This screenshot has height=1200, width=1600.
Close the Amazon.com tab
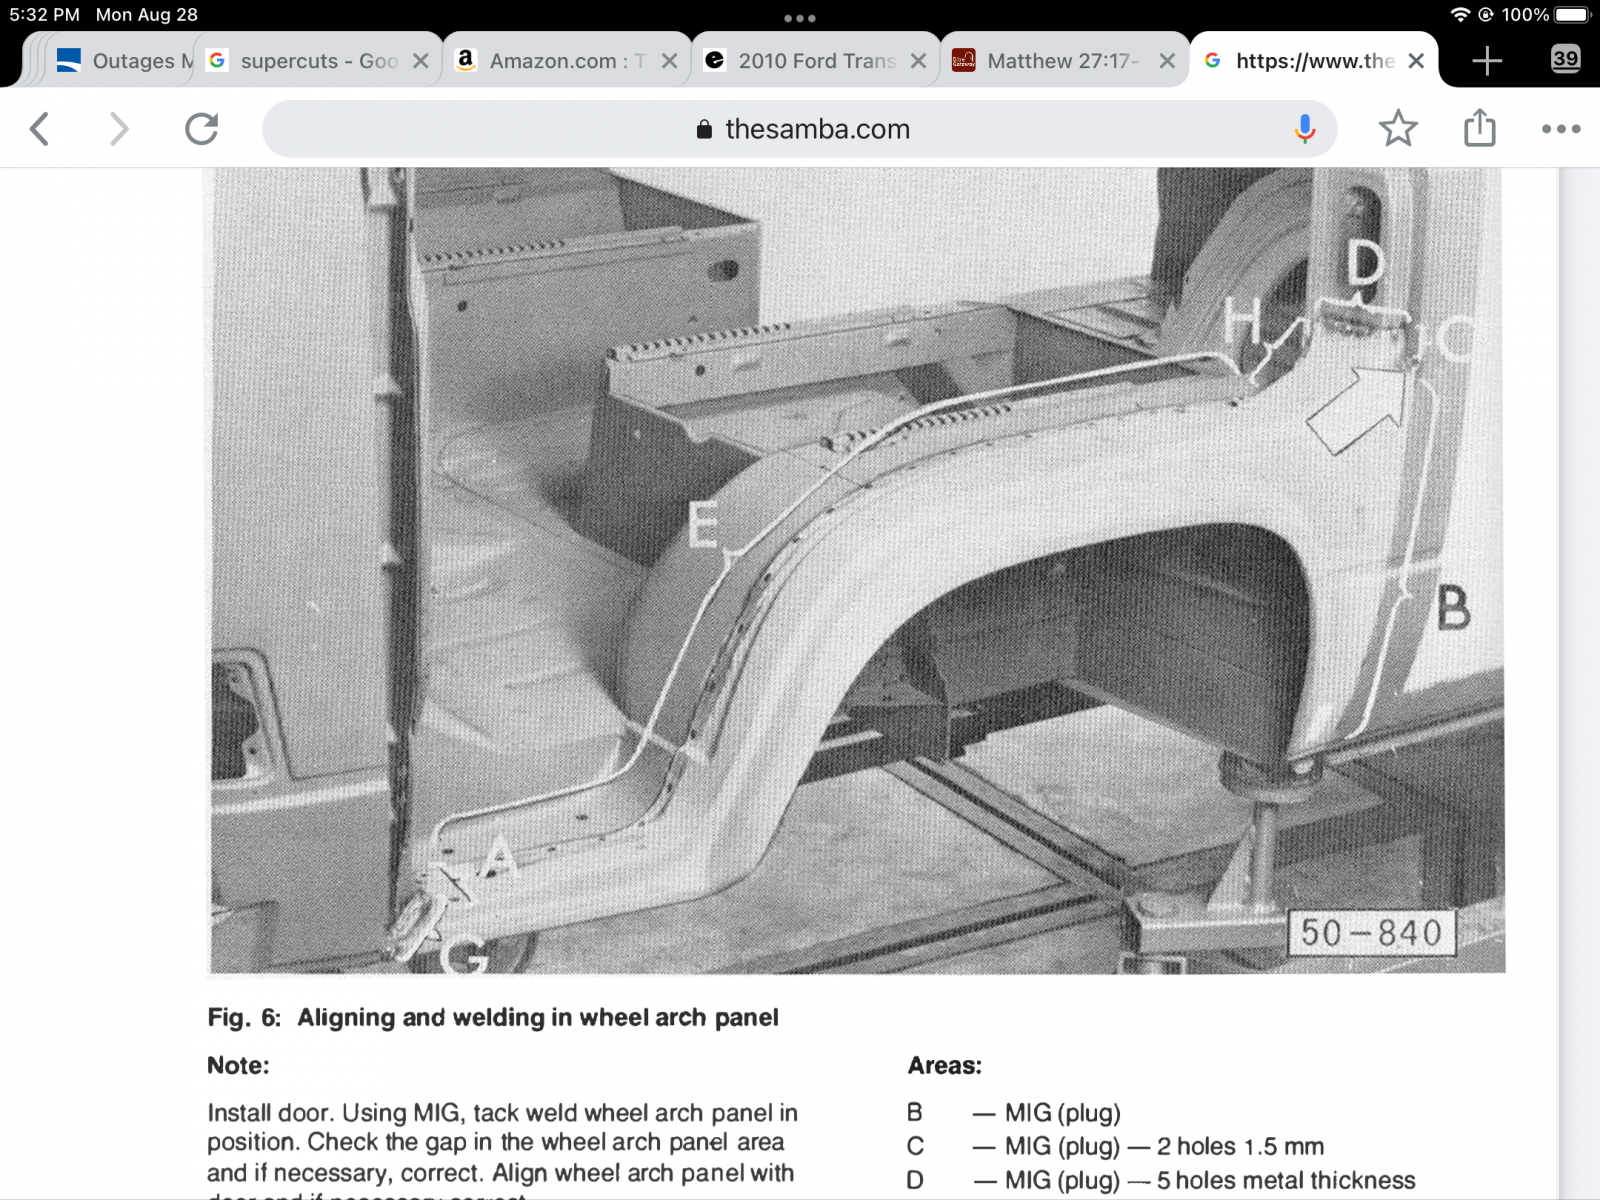click(x=670, y=61)
